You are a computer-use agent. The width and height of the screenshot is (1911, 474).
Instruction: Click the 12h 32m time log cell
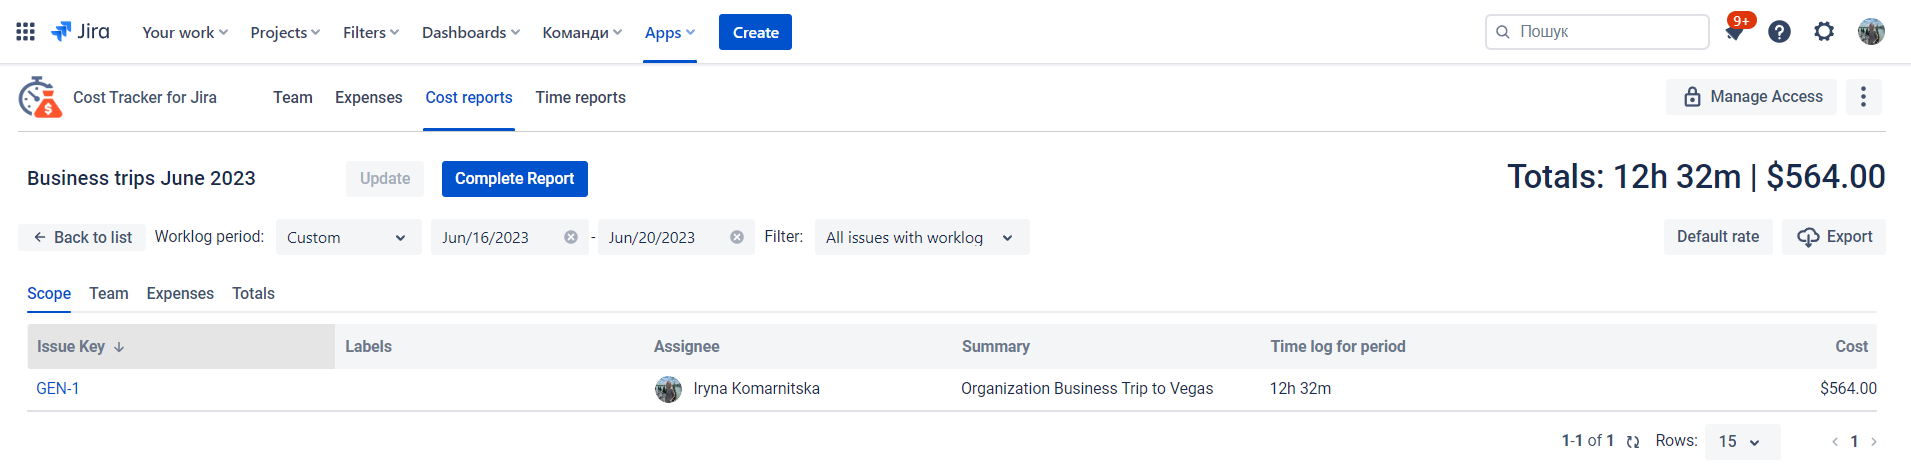click(x=1300, y=389)
